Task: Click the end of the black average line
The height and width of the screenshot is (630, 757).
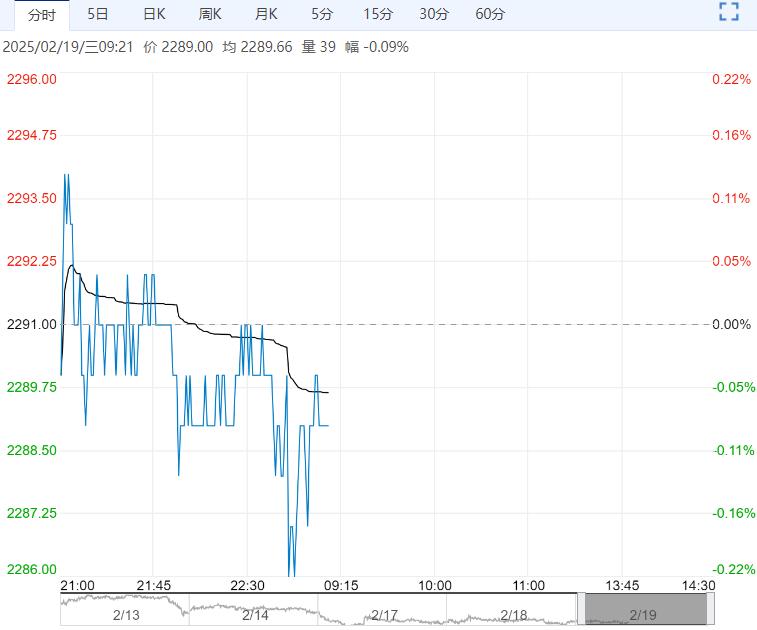Action: [329, 392]
